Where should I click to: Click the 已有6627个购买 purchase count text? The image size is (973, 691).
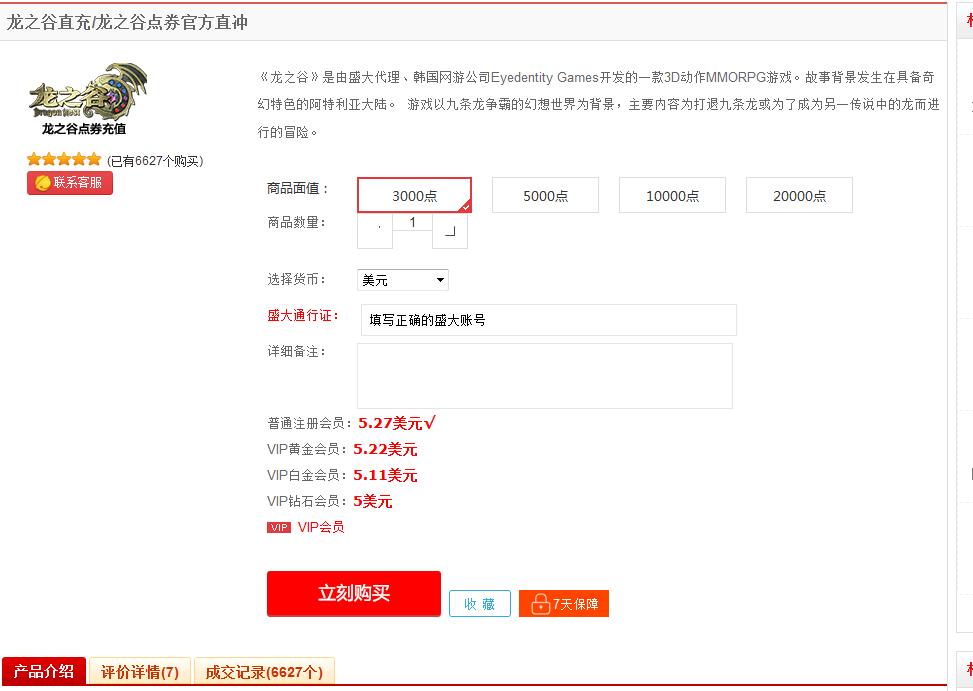[x=155, y=161]
